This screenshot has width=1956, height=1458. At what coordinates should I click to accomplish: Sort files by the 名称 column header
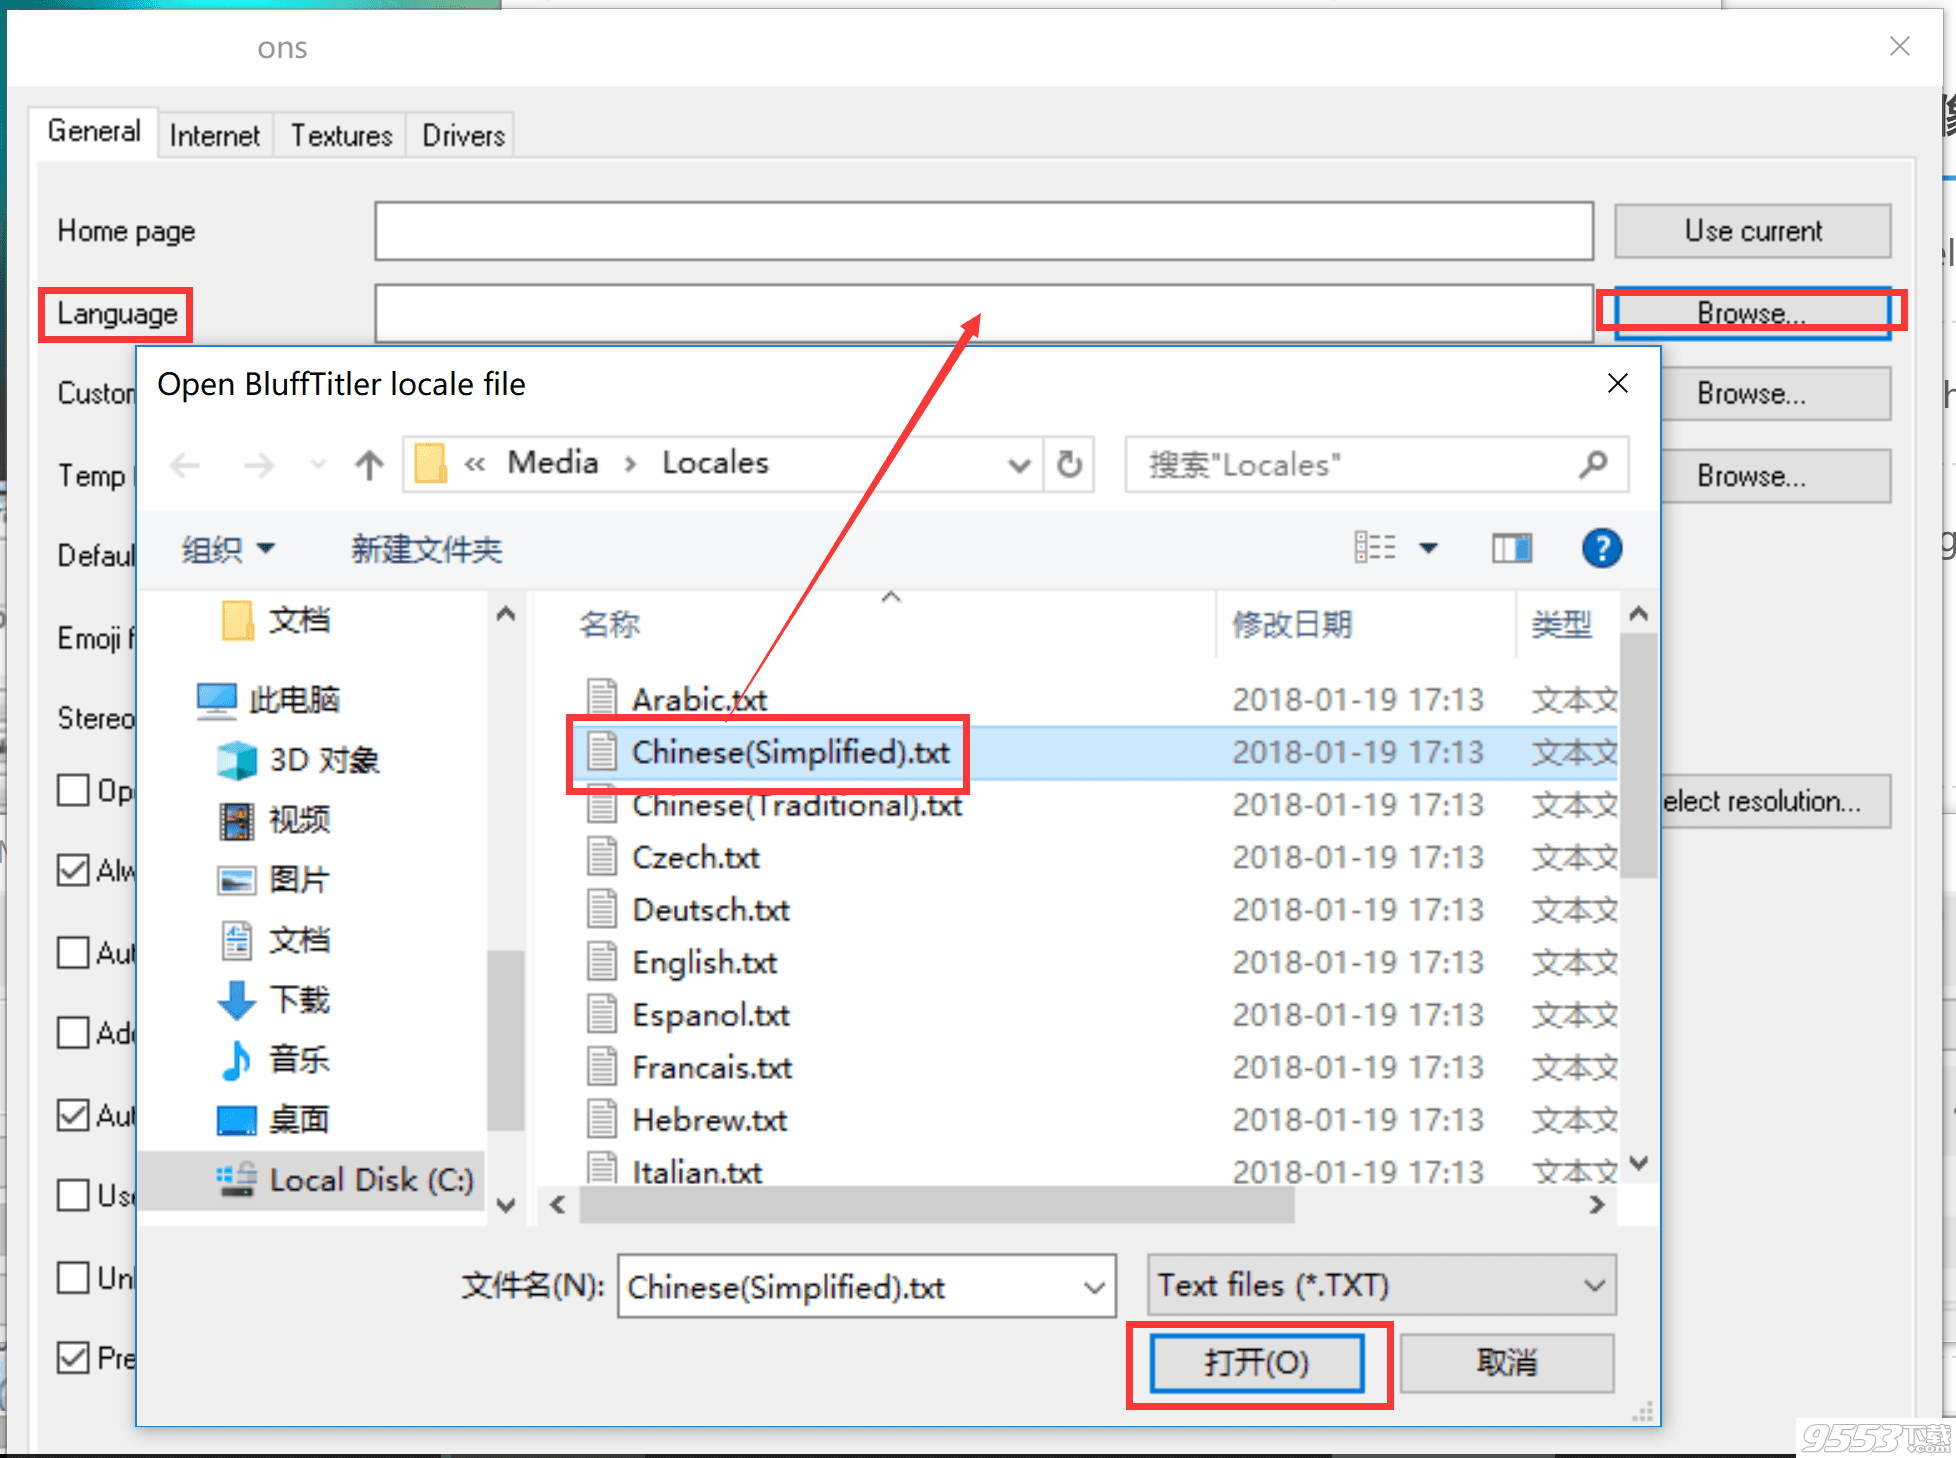pos(610,625)
